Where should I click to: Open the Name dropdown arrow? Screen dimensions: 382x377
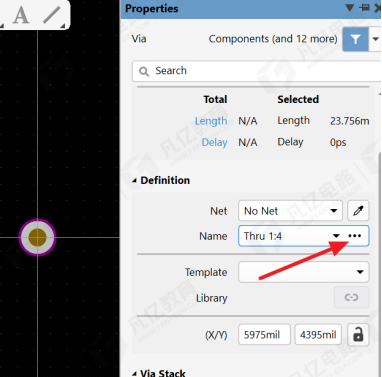click(x=336, y=236)
